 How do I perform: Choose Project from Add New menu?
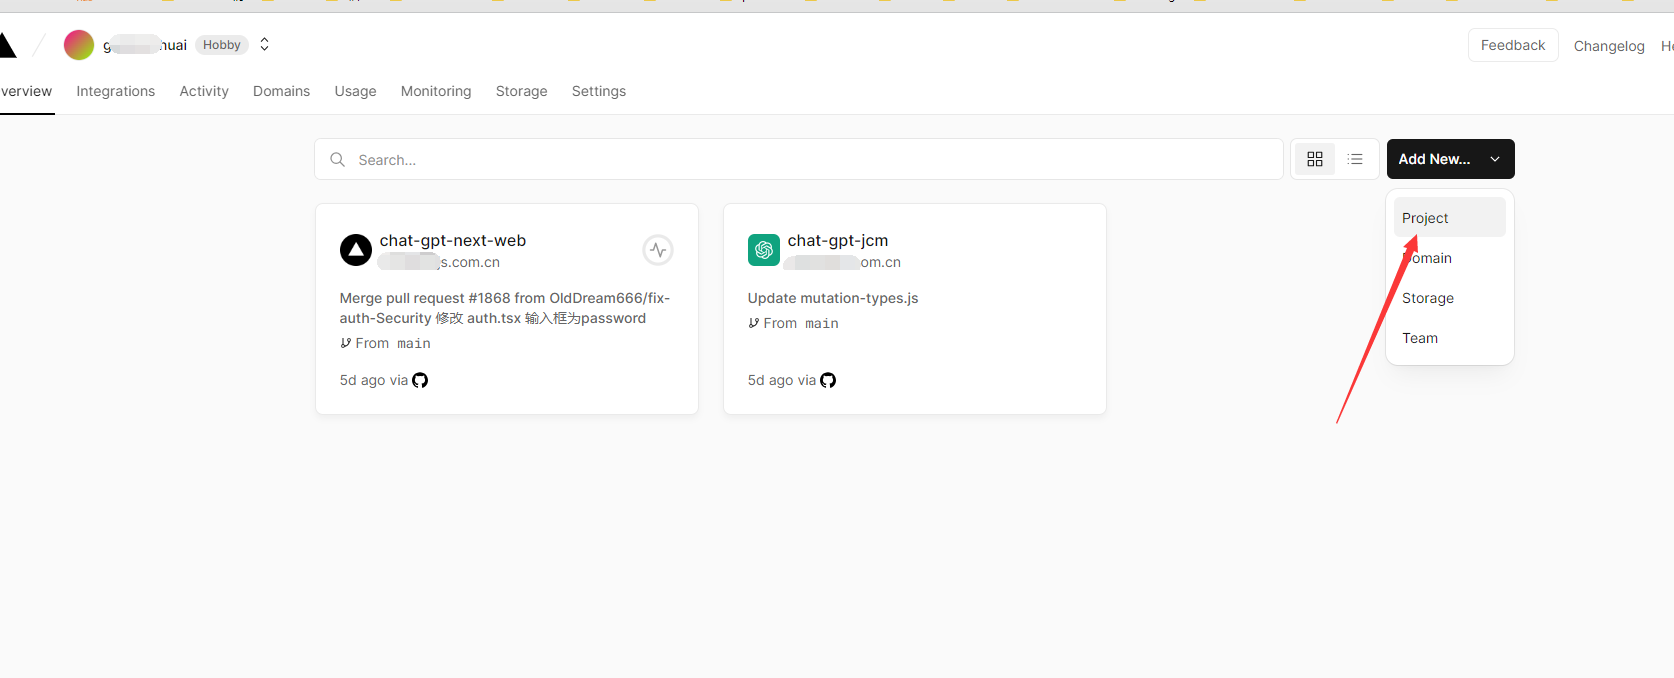click(1450, 217)
